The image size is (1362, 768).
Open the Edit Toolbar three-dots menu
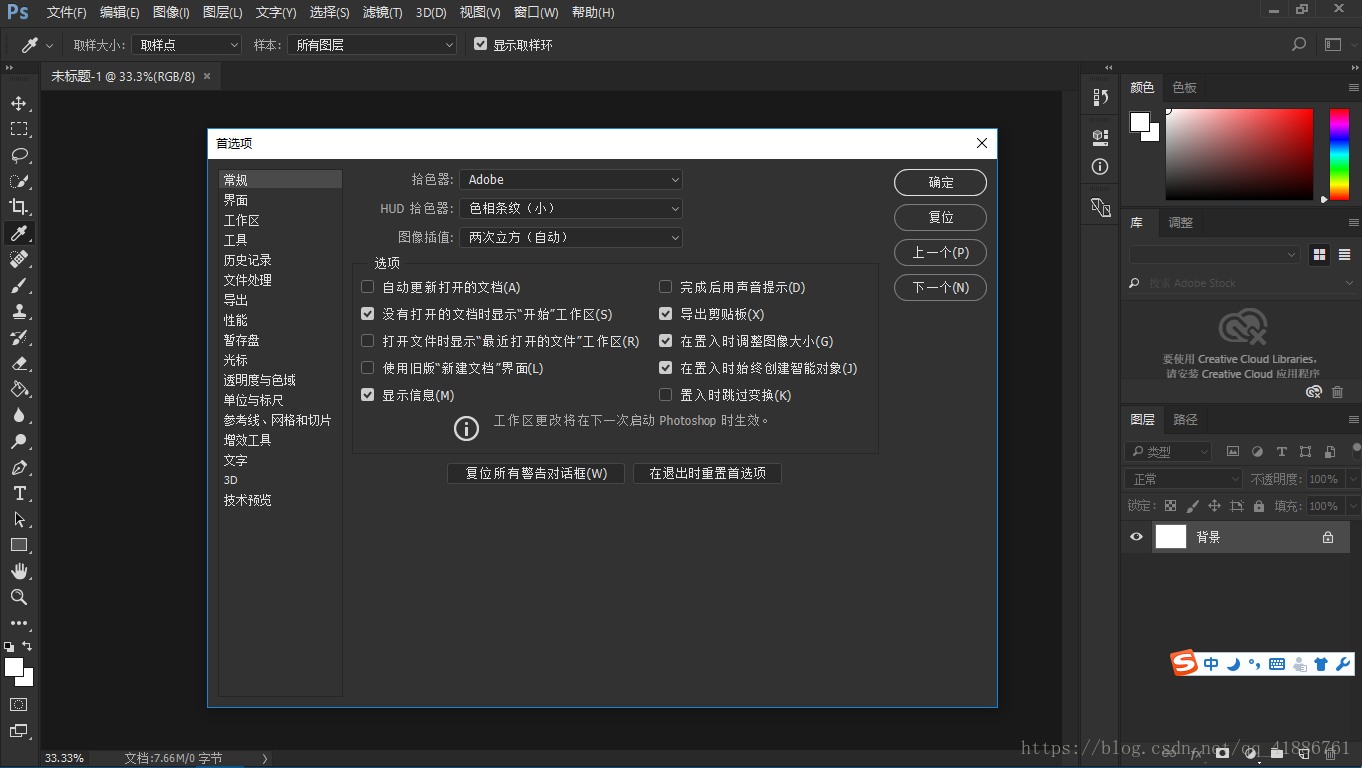pyautogui.click(x=19, y=623)
